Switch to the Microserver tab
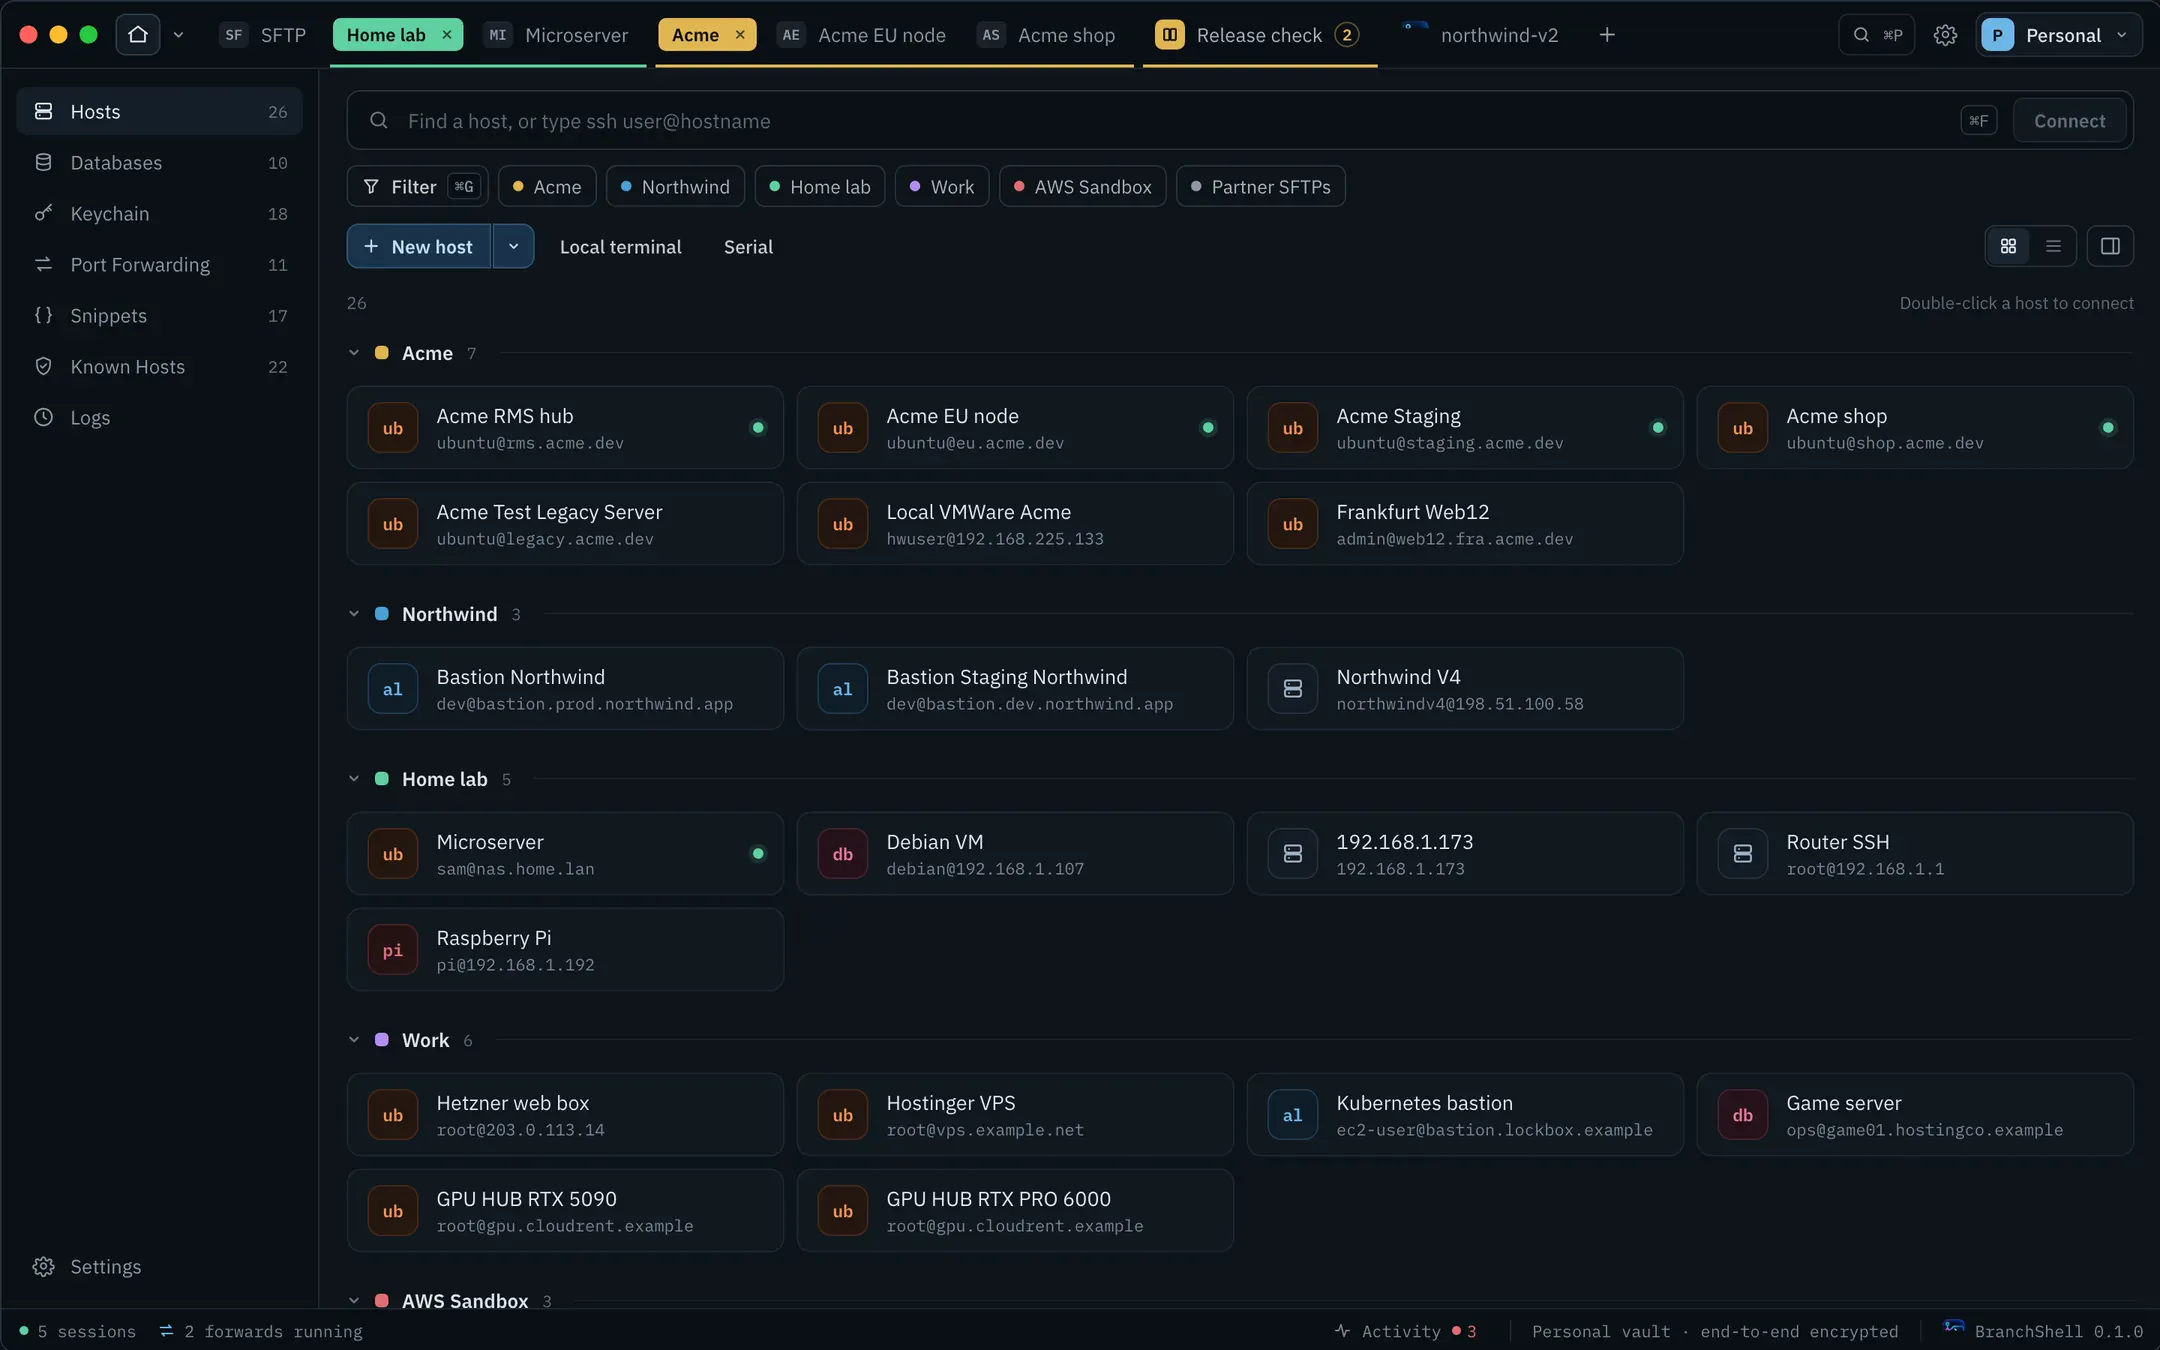Screen dimensions: 2160x1350 [557, 35]
